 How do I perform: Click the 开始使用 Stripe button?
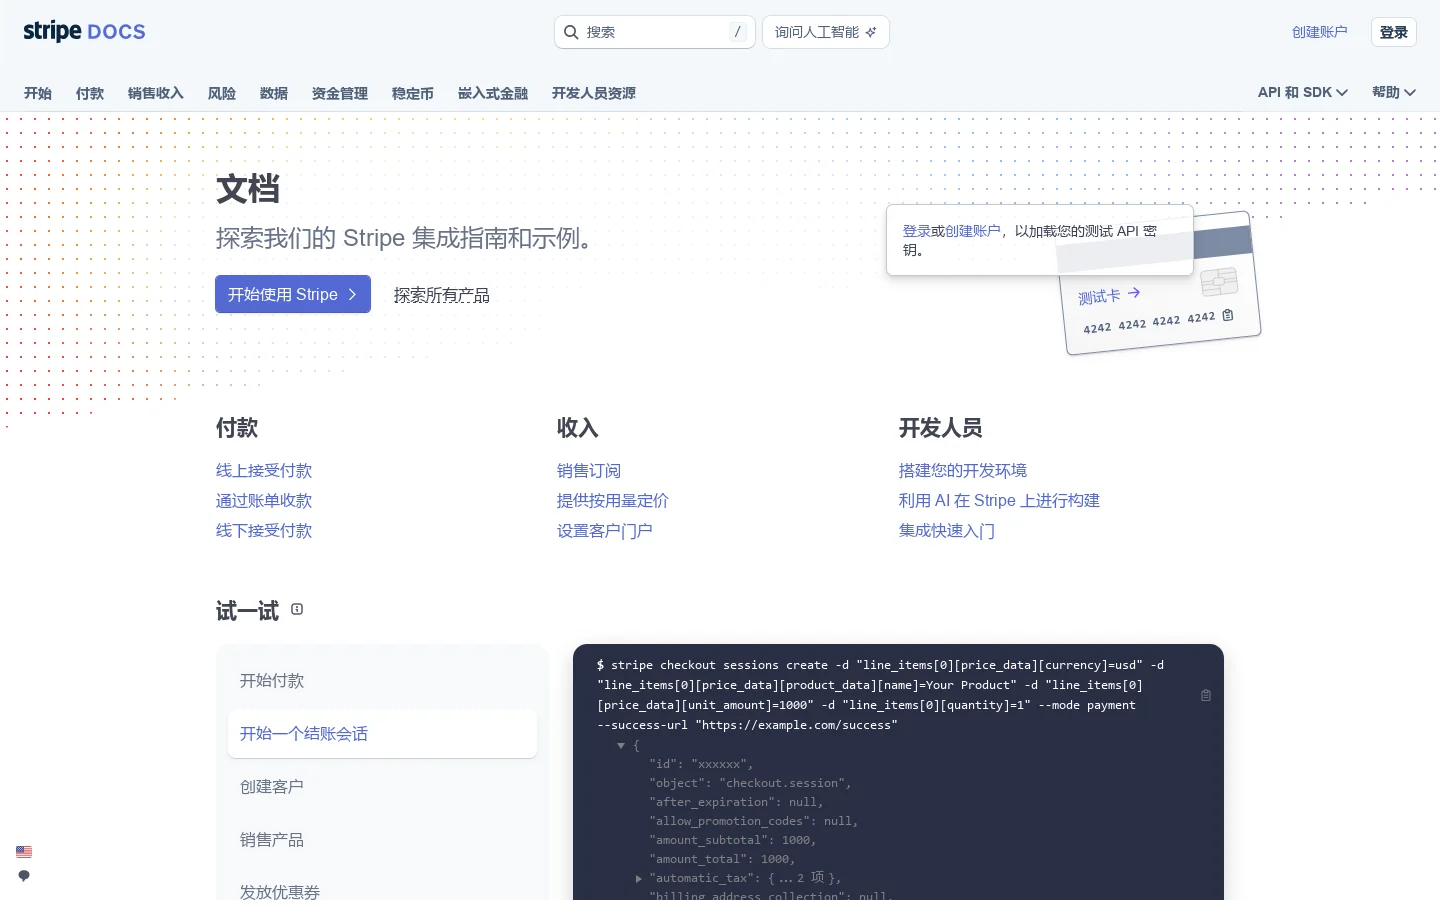293,294
